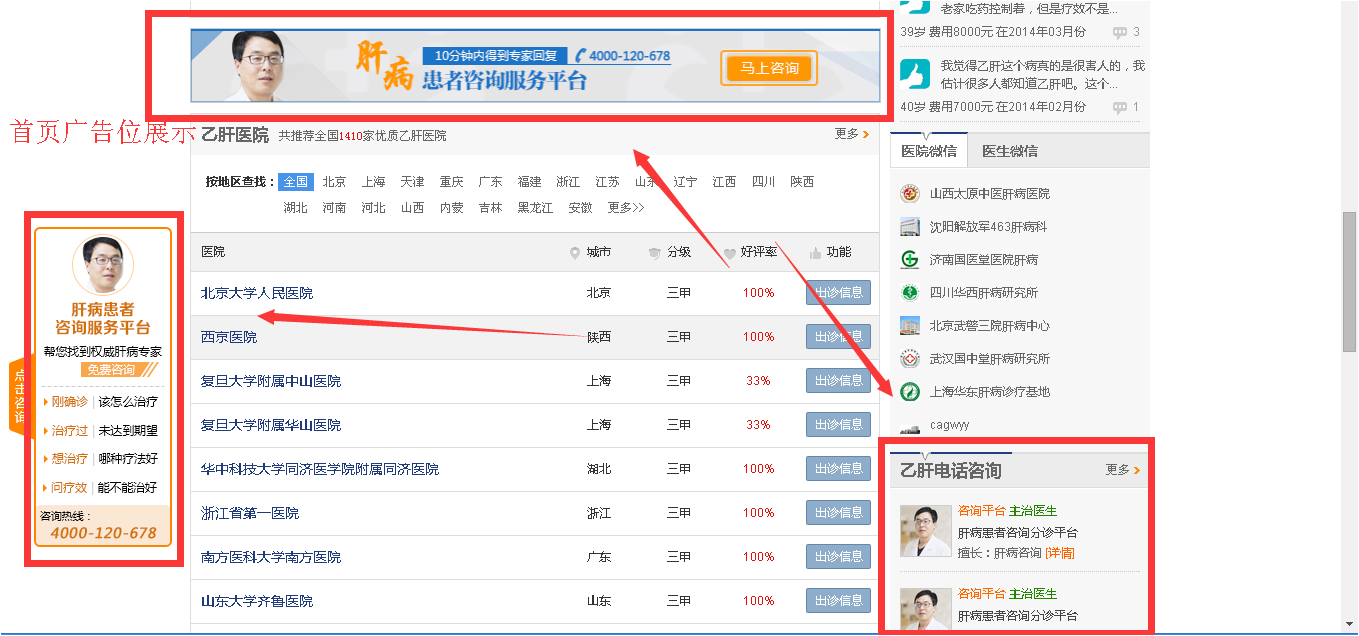Click the 上海华东肝病诊疗基地 green badge icon
The width and height of the screenshot is (1359, 636).
(x=909, y=391)
